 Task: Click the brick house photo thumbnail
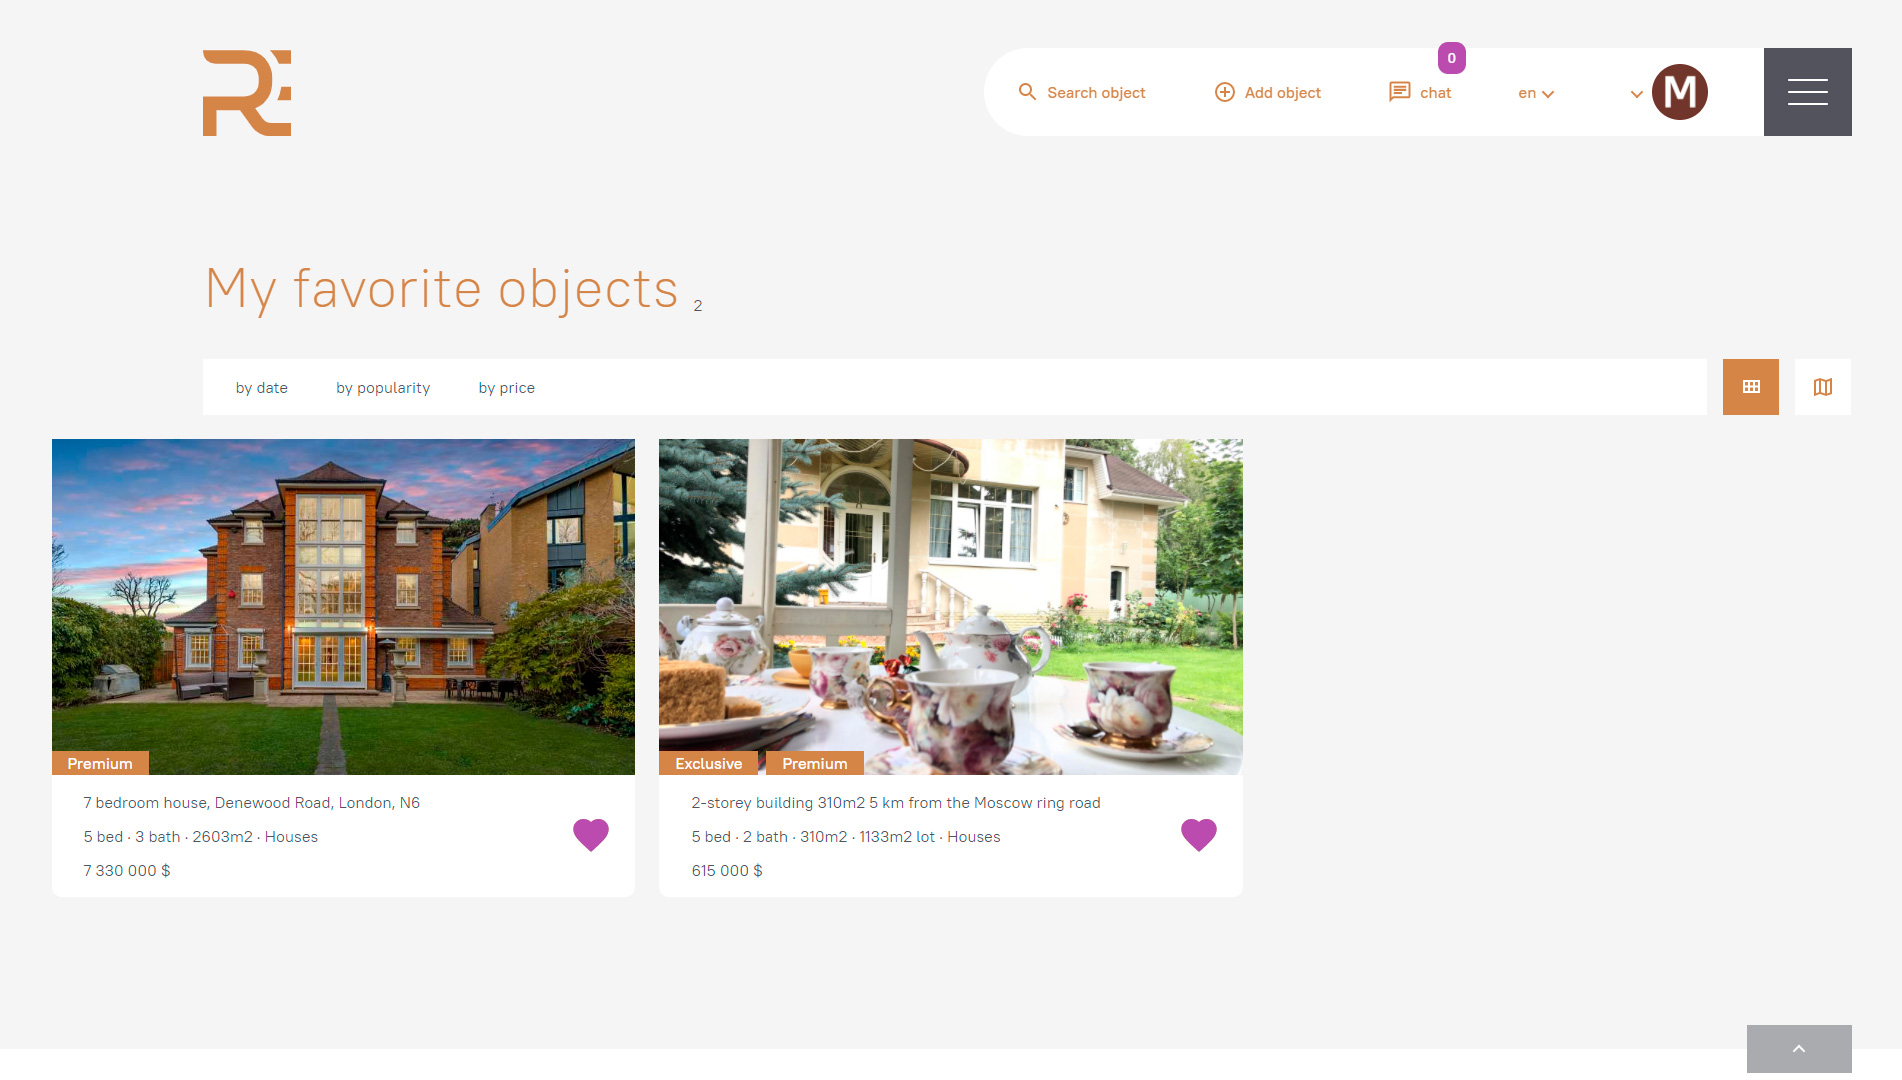click(343, 607)
